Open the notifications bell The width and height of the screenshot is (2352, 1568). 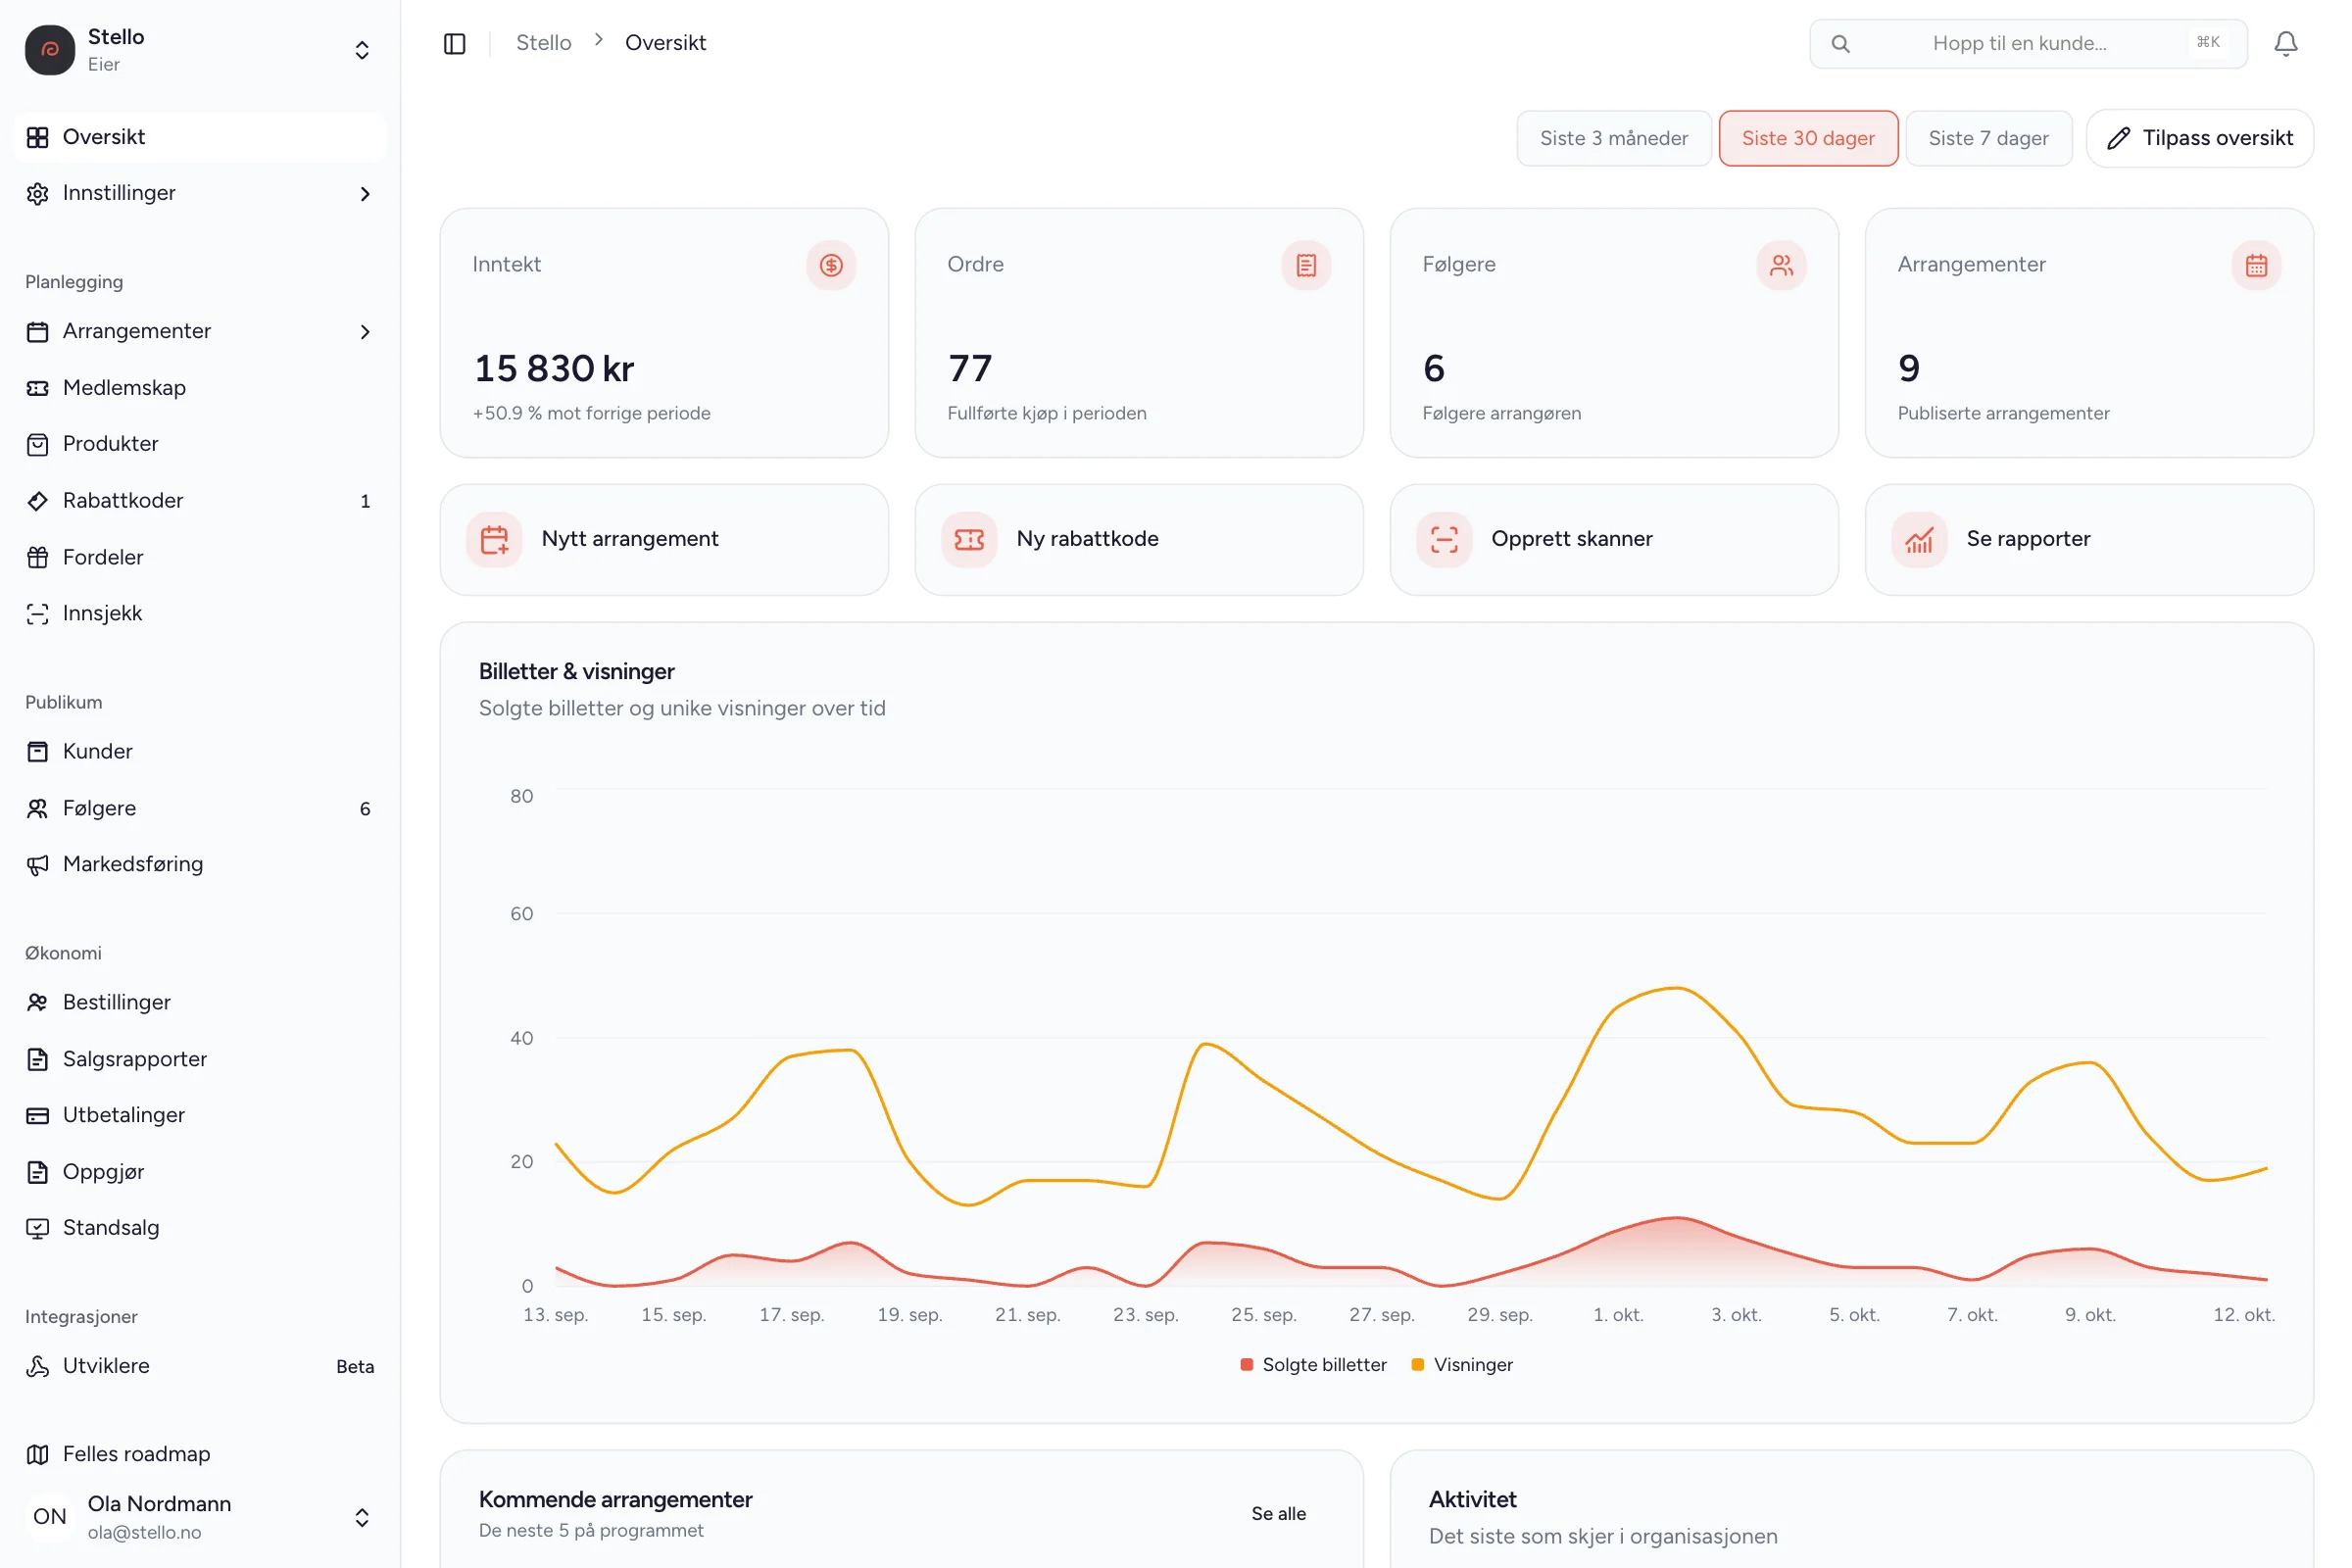tap(2285, 43)
